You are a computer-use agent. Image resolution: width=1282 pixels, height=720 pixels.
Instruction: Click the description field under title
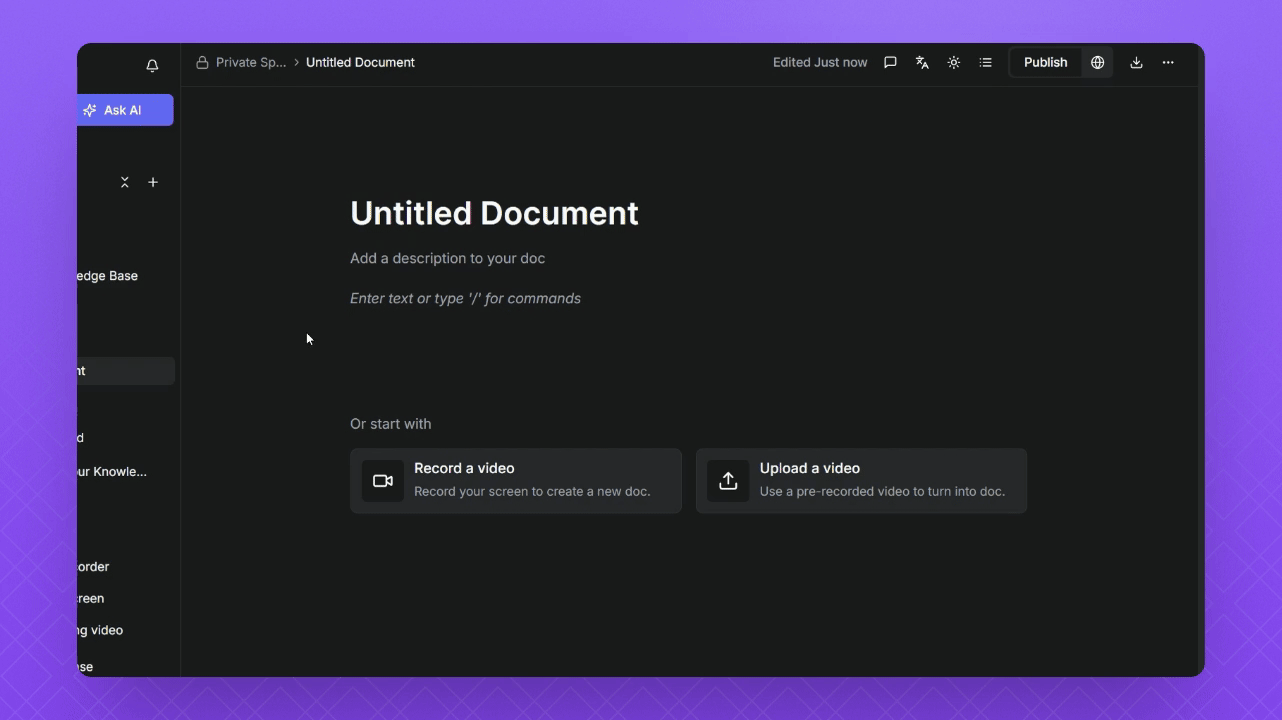[x=447, y=258]
